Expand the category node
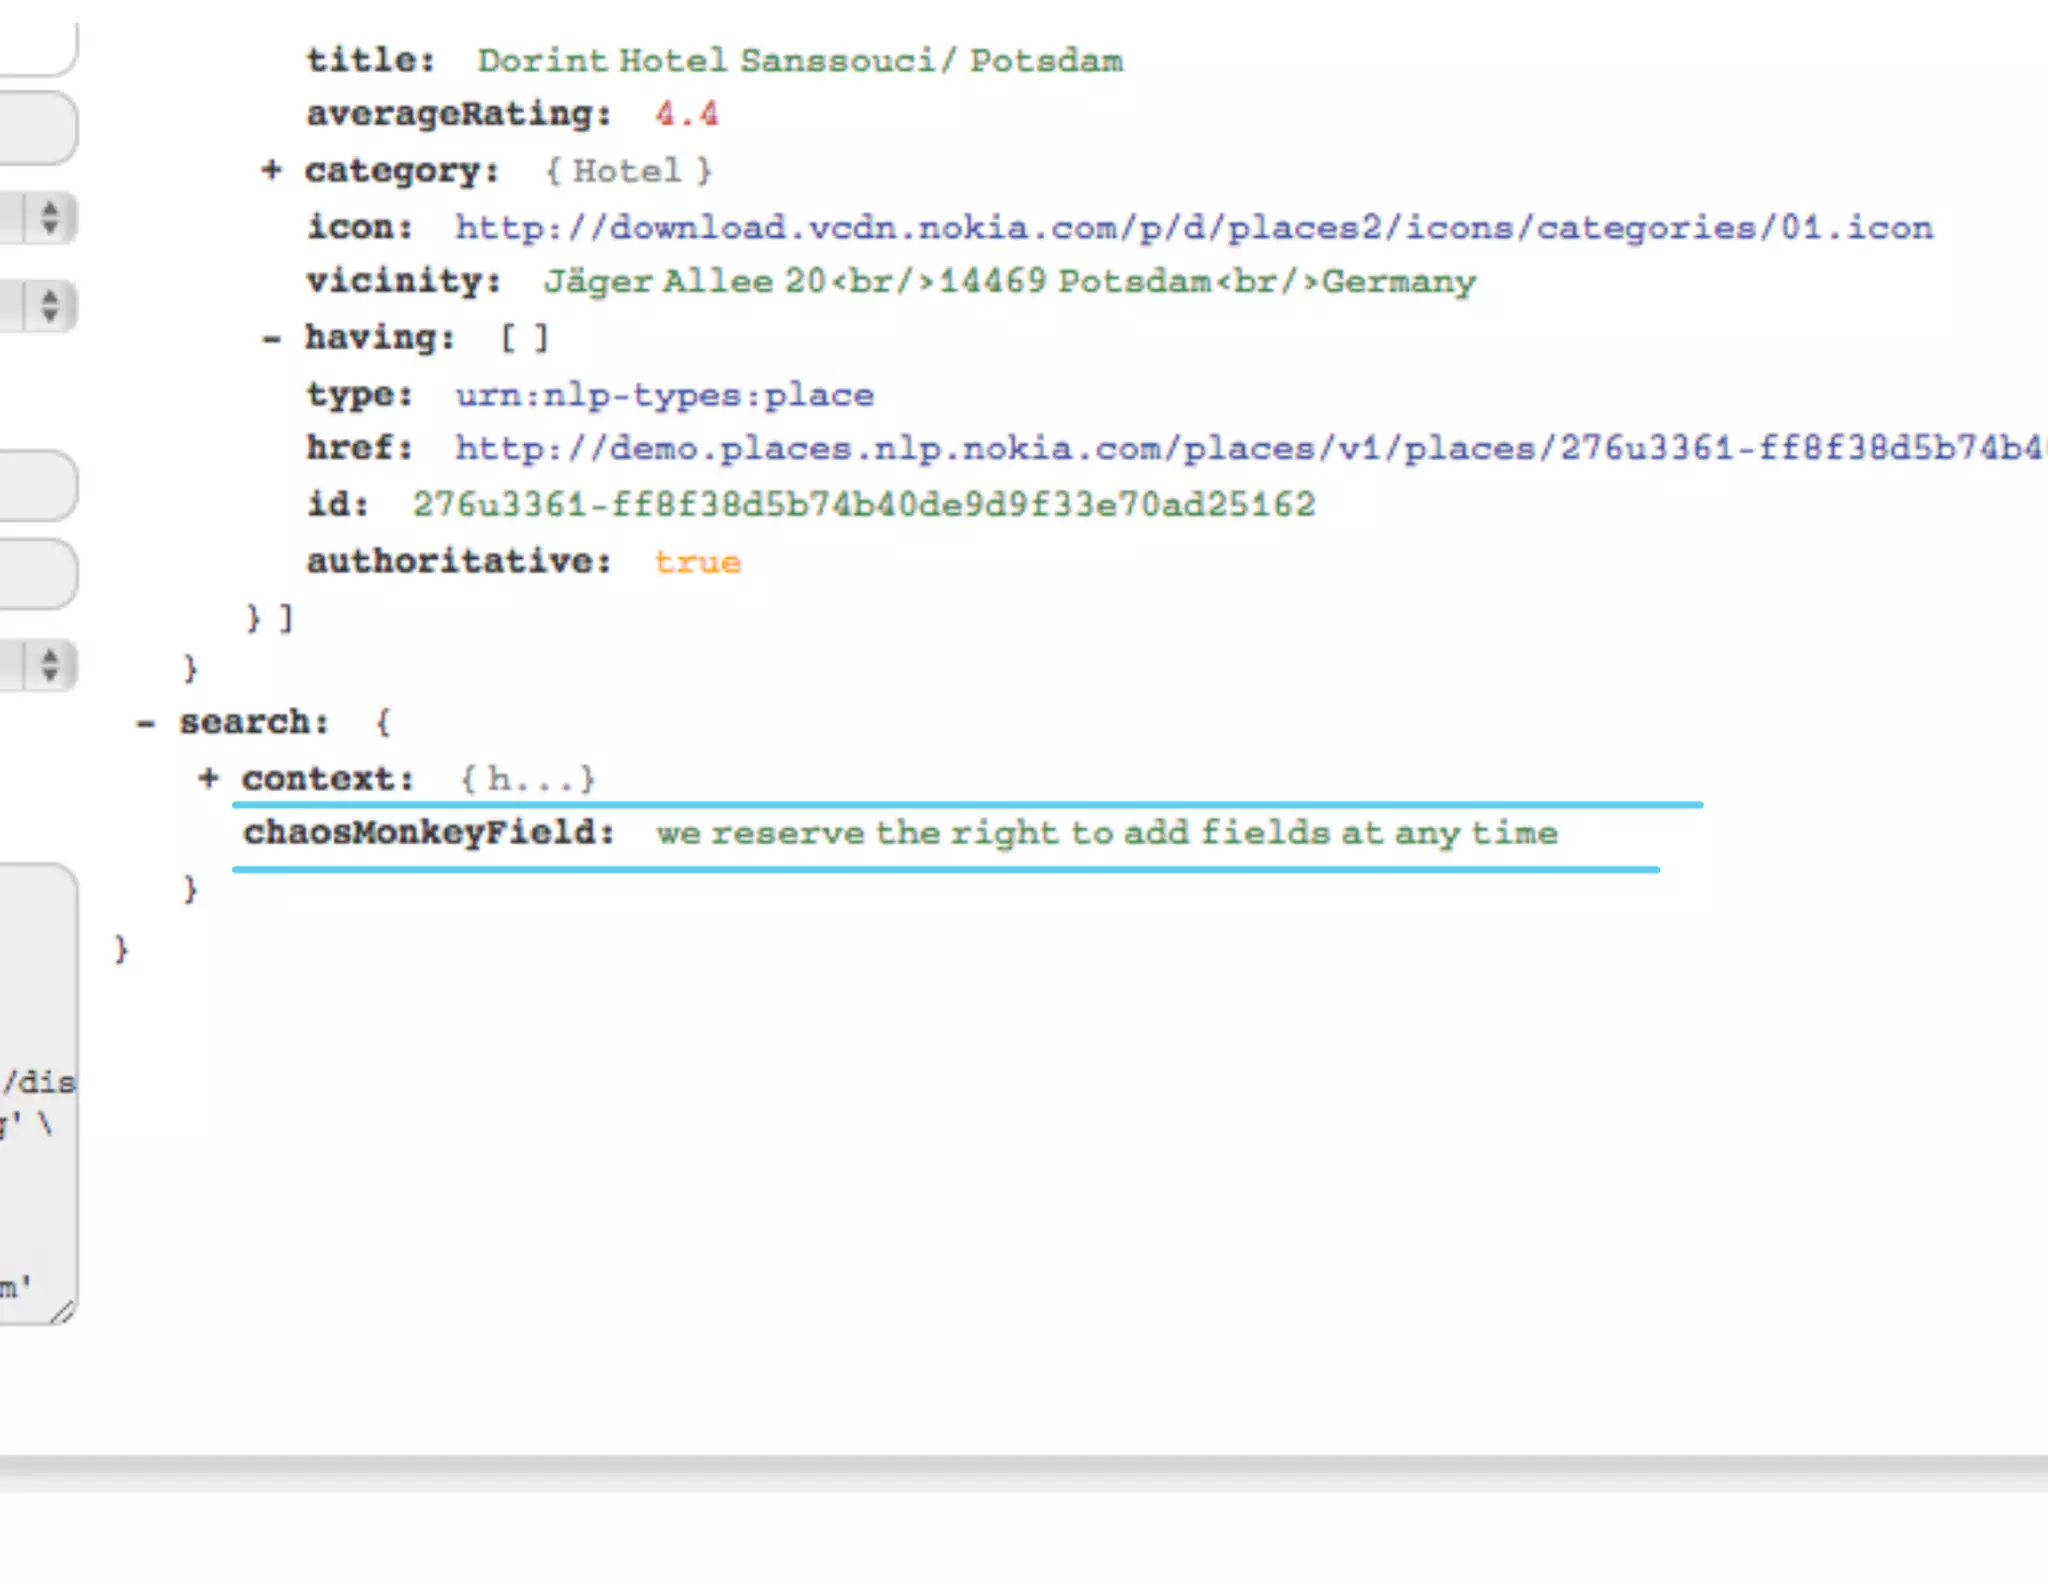Screen dimensions: 2048x1582 click(x=270, y=170)
